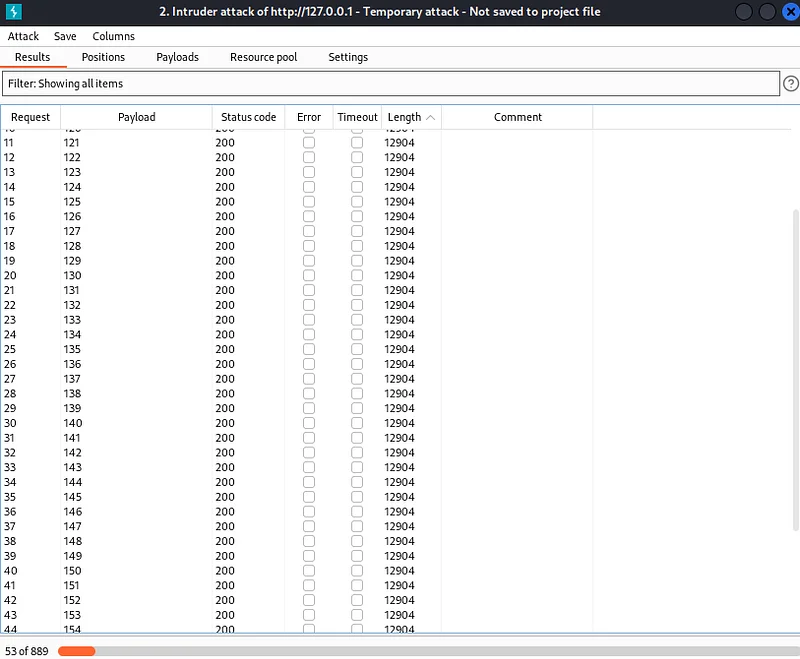The width and height of the screenshot is (800, 659).
Task: Click the Filter: Showing all items bar
Action: pos(391,84)
